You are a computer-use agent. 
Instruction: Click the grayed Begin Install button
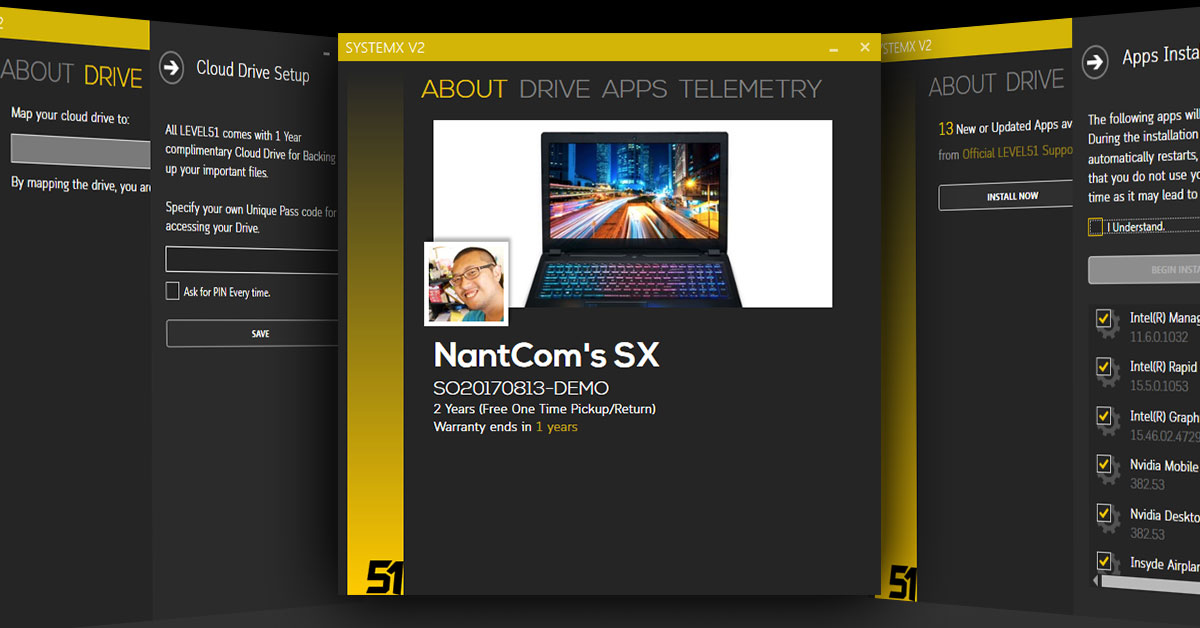tap(1144, 270)
